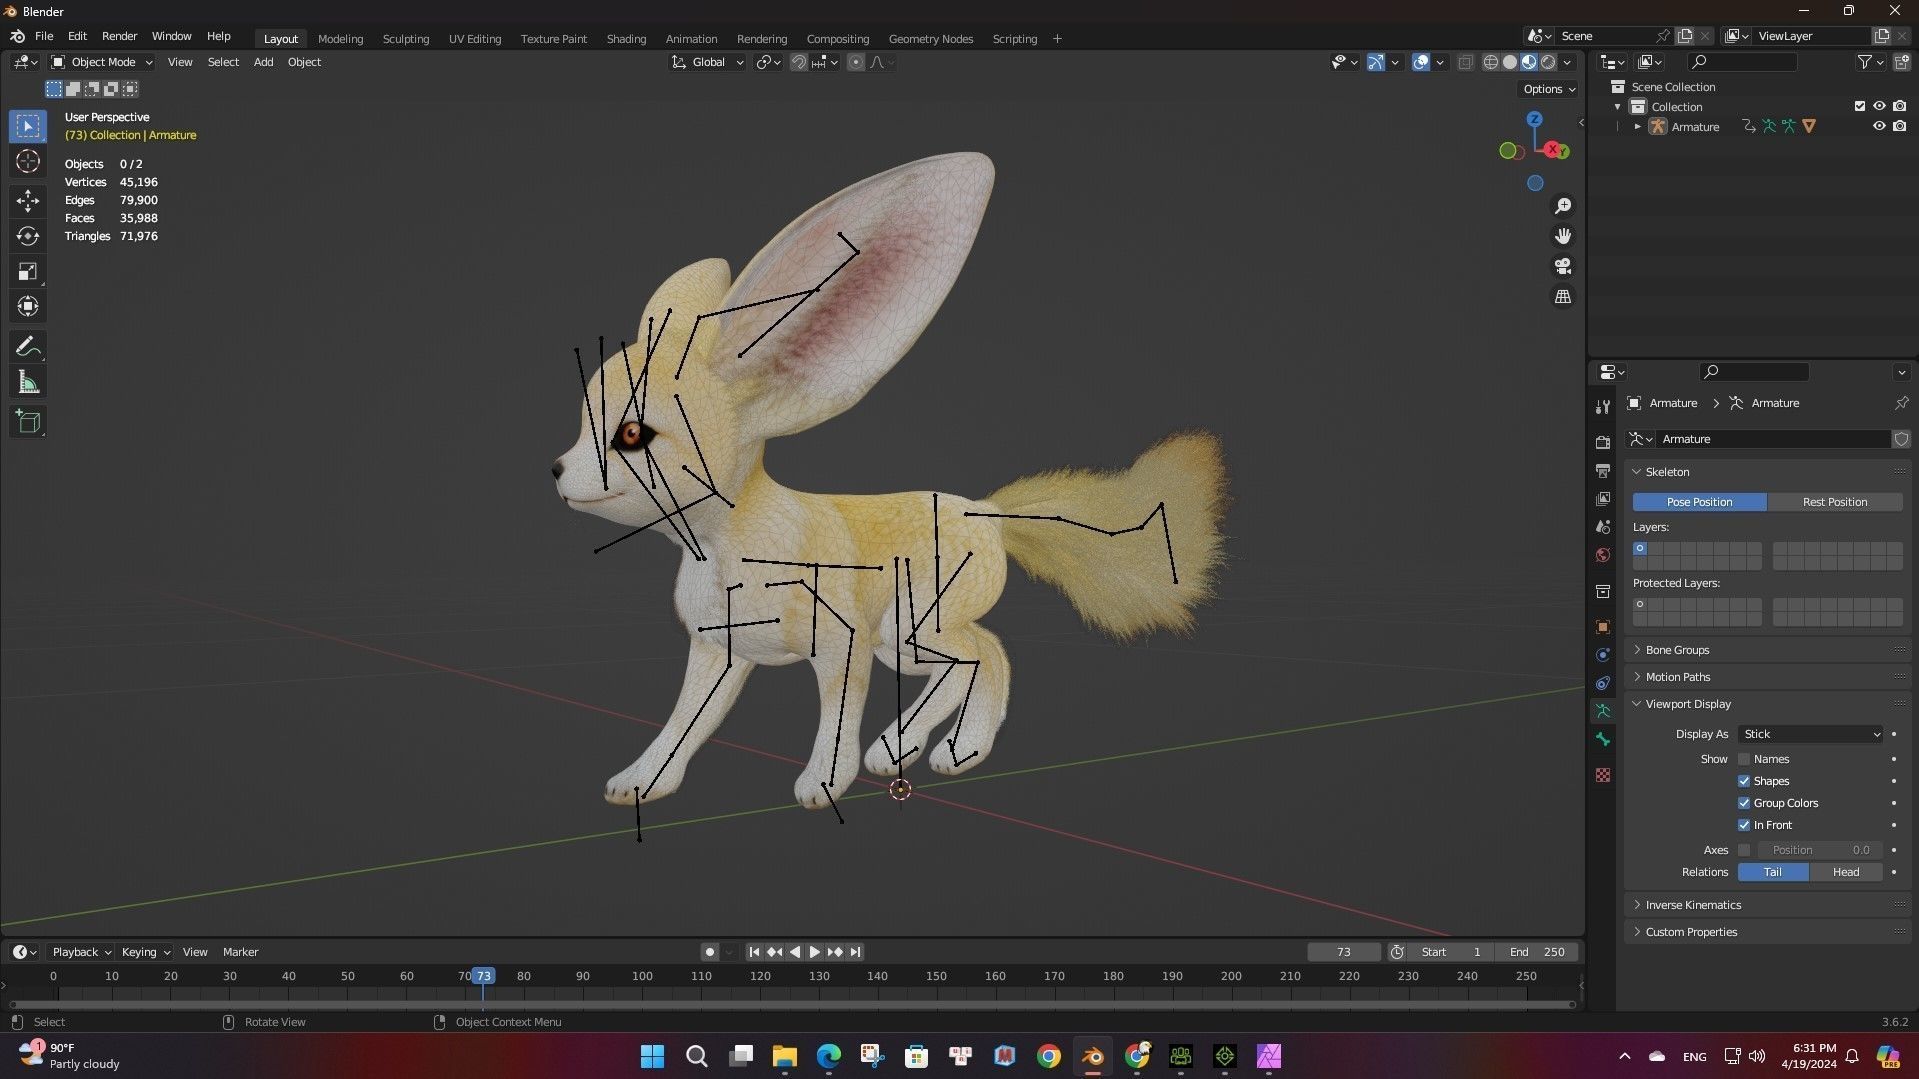Viewport: 1919px width, 1079px height.
Task: Click the playhead marker at frame 73
Action: point(483,976)
